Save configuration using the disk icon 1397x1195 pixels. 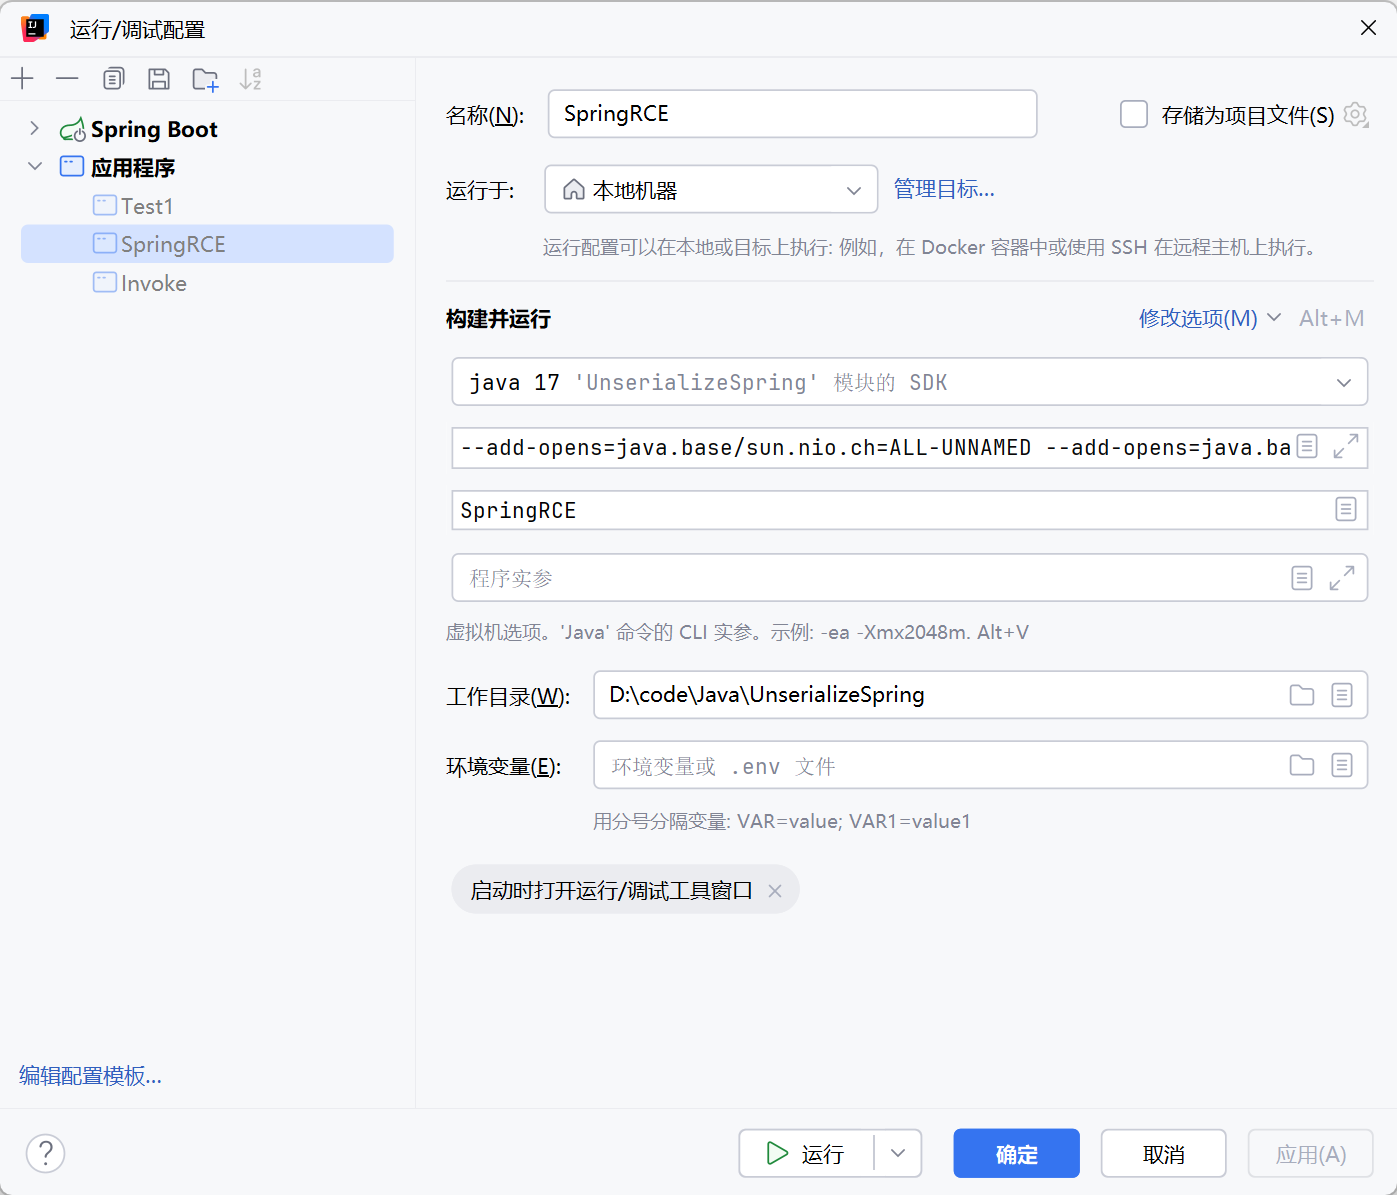tap(159, 79)
